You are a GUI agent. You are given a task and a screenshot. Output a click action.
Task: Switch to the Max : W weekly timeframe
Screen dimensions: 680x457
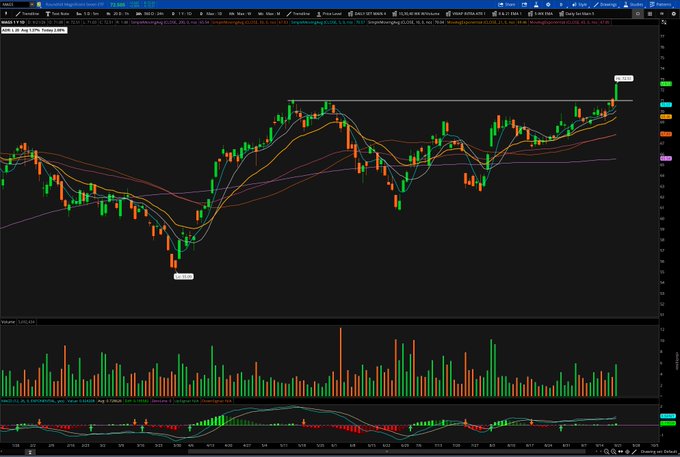[240, 13]
